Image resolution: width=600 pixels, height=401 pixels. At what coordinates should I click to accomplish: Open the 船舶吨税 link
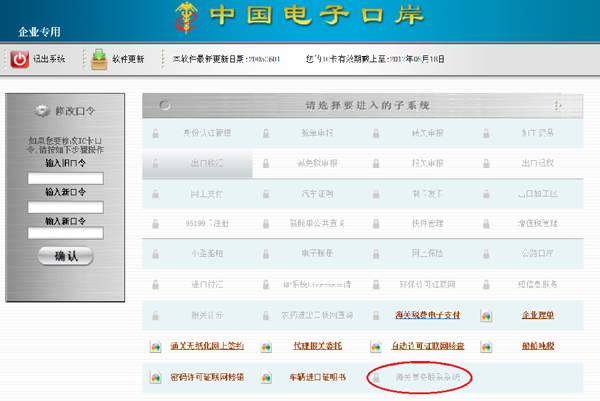pyautogui.click(x=538, y=346)
